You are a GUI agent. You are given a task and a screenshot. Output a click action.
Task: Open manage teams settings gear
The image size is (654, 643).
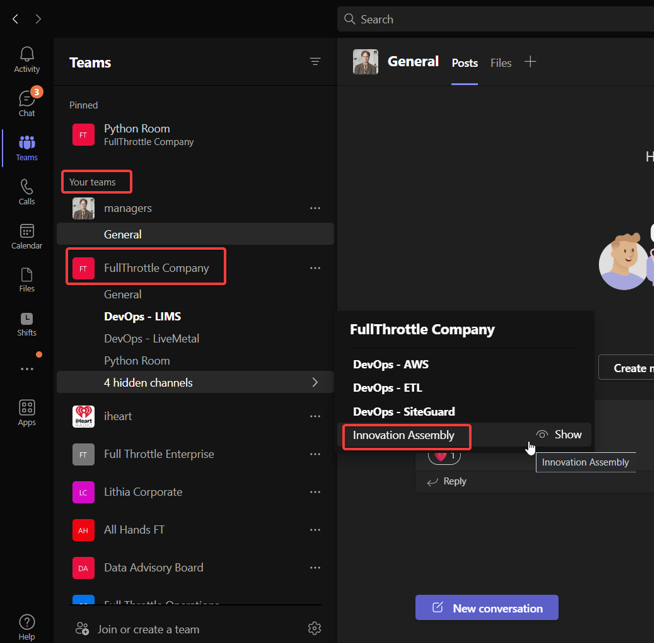[314, 628]
